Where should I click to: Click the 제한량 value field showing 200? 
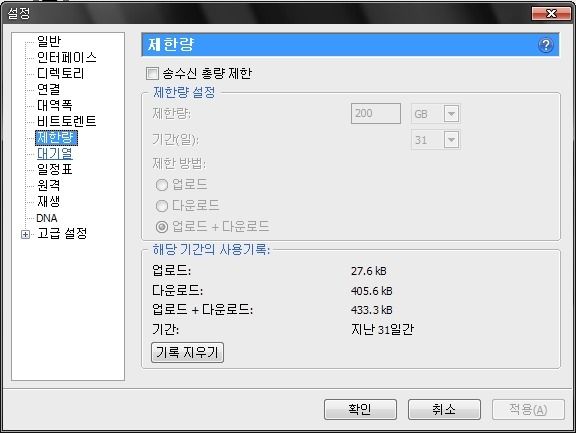point(375,113)
